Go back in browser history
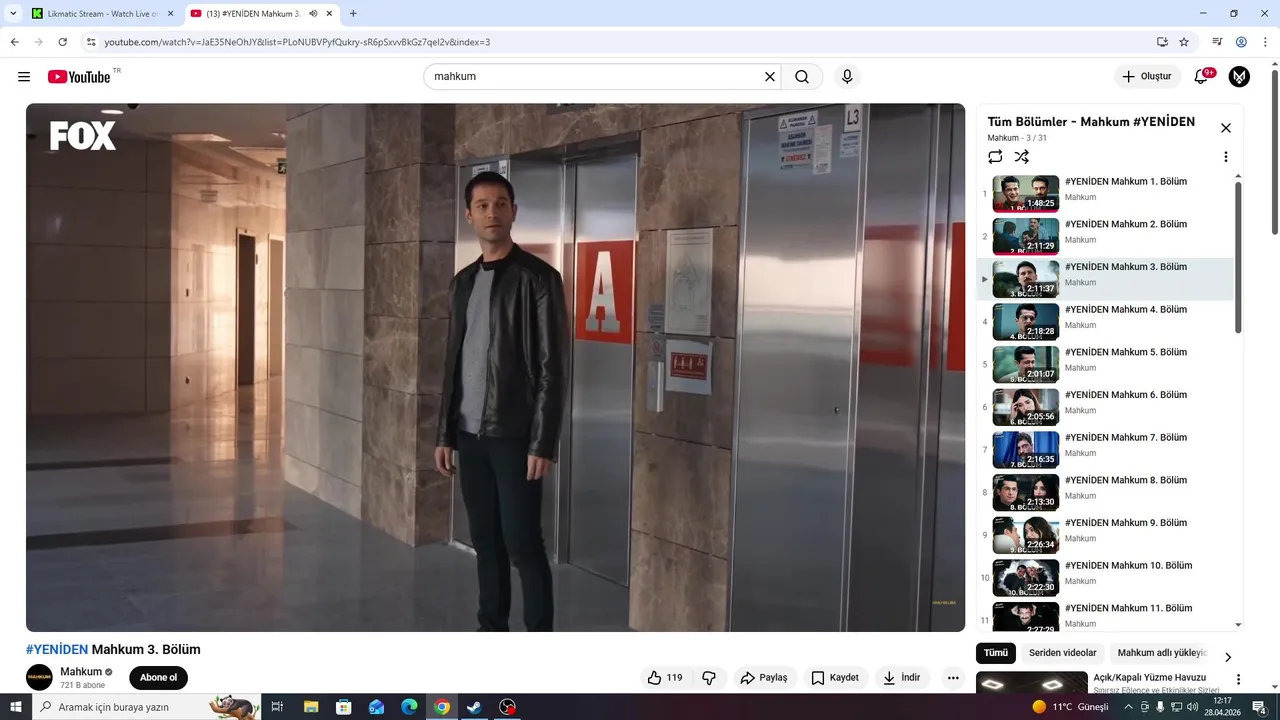Screen dimensions: 1280x720 point(14,42)
